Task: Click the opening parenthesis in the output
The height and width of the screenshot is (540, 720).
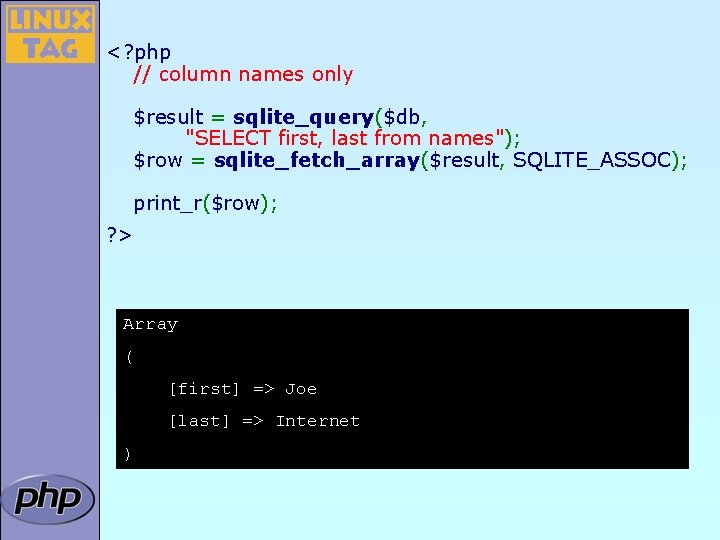Action: coord(129,357)
